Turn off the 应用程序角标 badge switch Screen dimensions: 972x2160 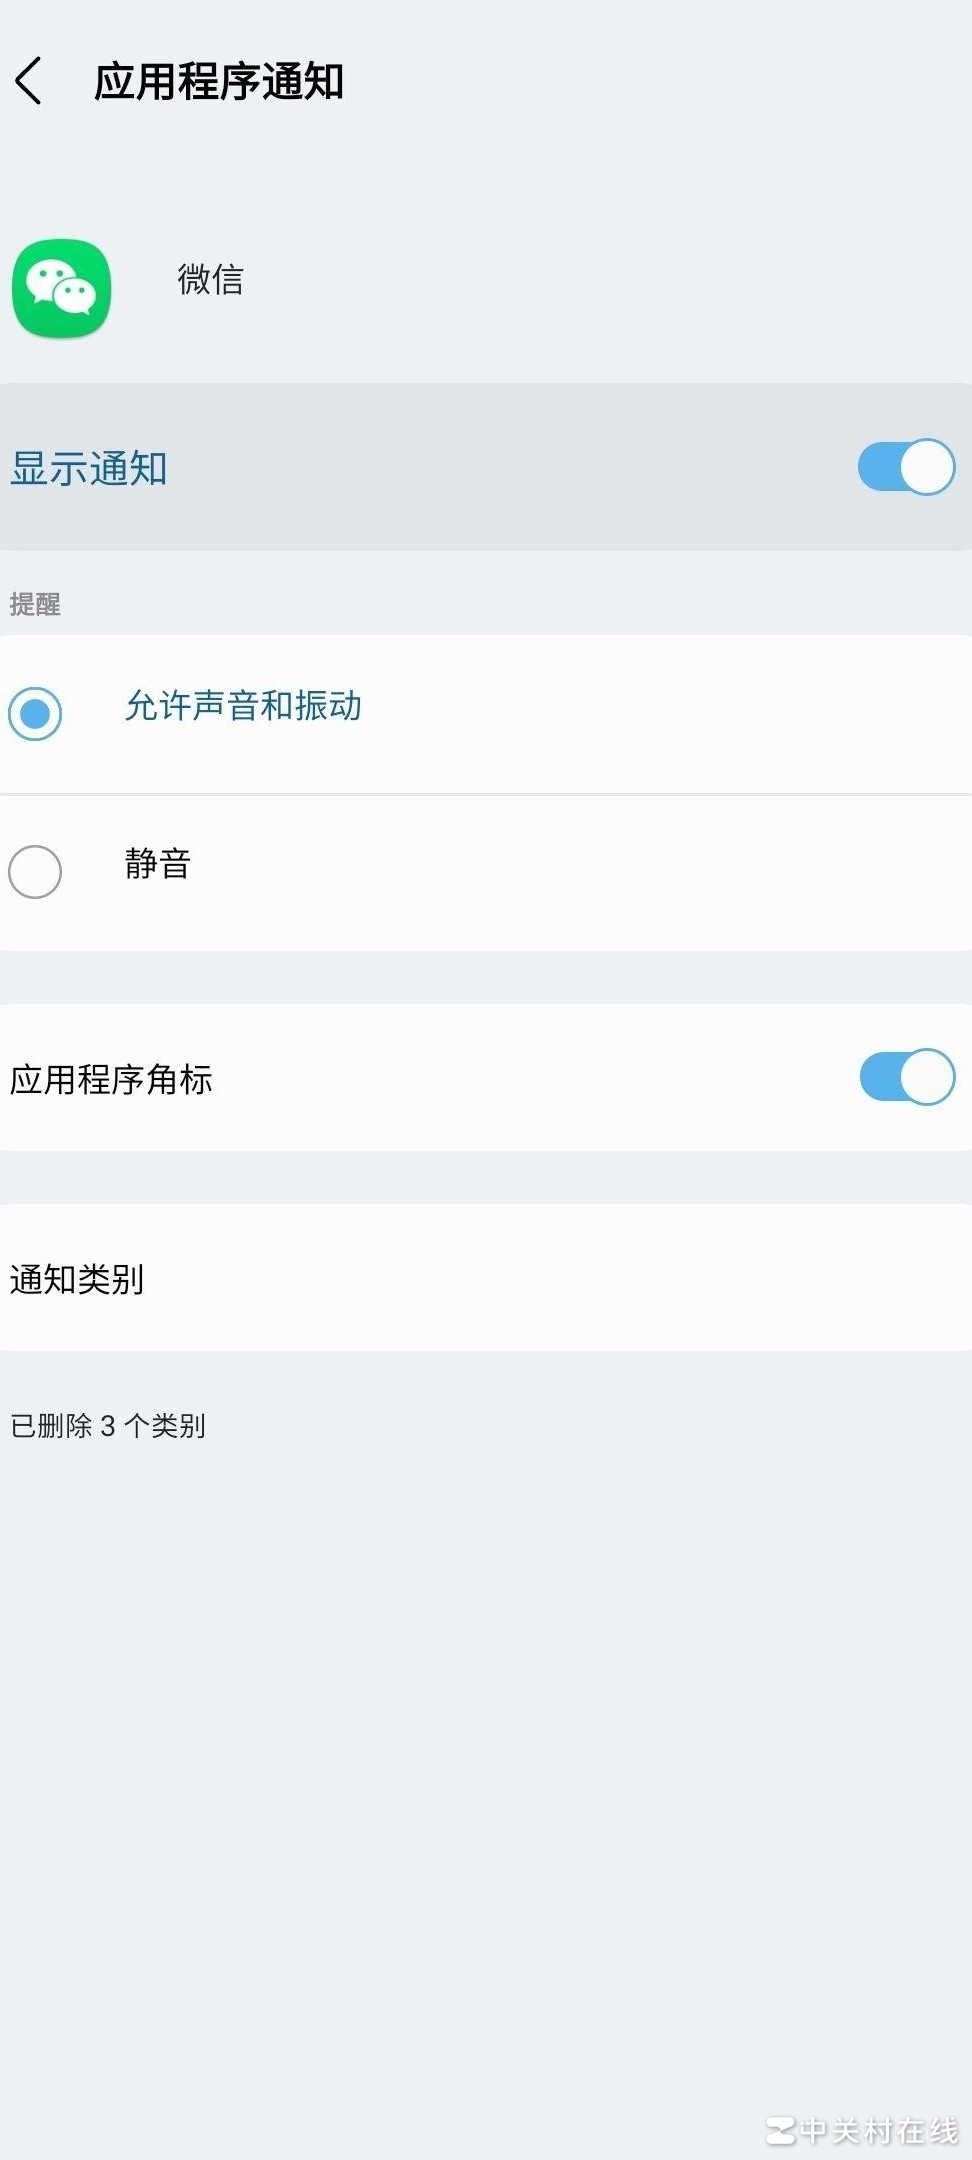tap(905, 1077)
